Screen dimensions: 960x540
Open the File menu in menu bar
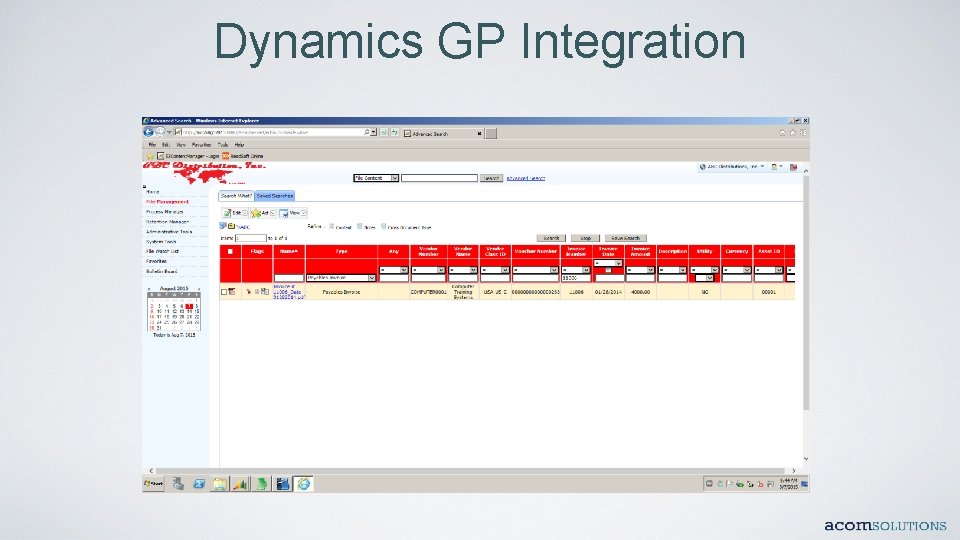[152, 145]
